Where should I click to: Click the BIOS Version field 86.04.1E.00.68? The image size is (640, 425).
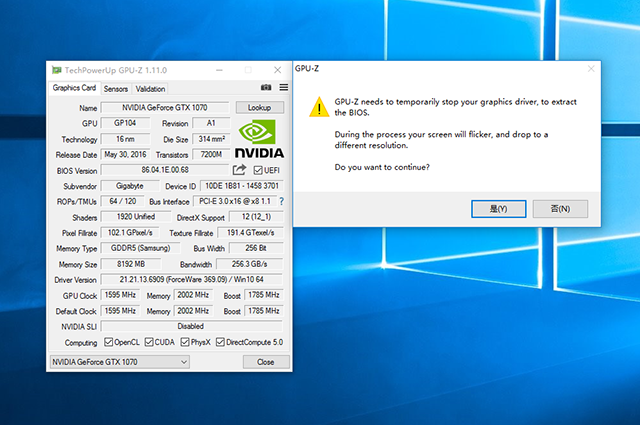165,169
